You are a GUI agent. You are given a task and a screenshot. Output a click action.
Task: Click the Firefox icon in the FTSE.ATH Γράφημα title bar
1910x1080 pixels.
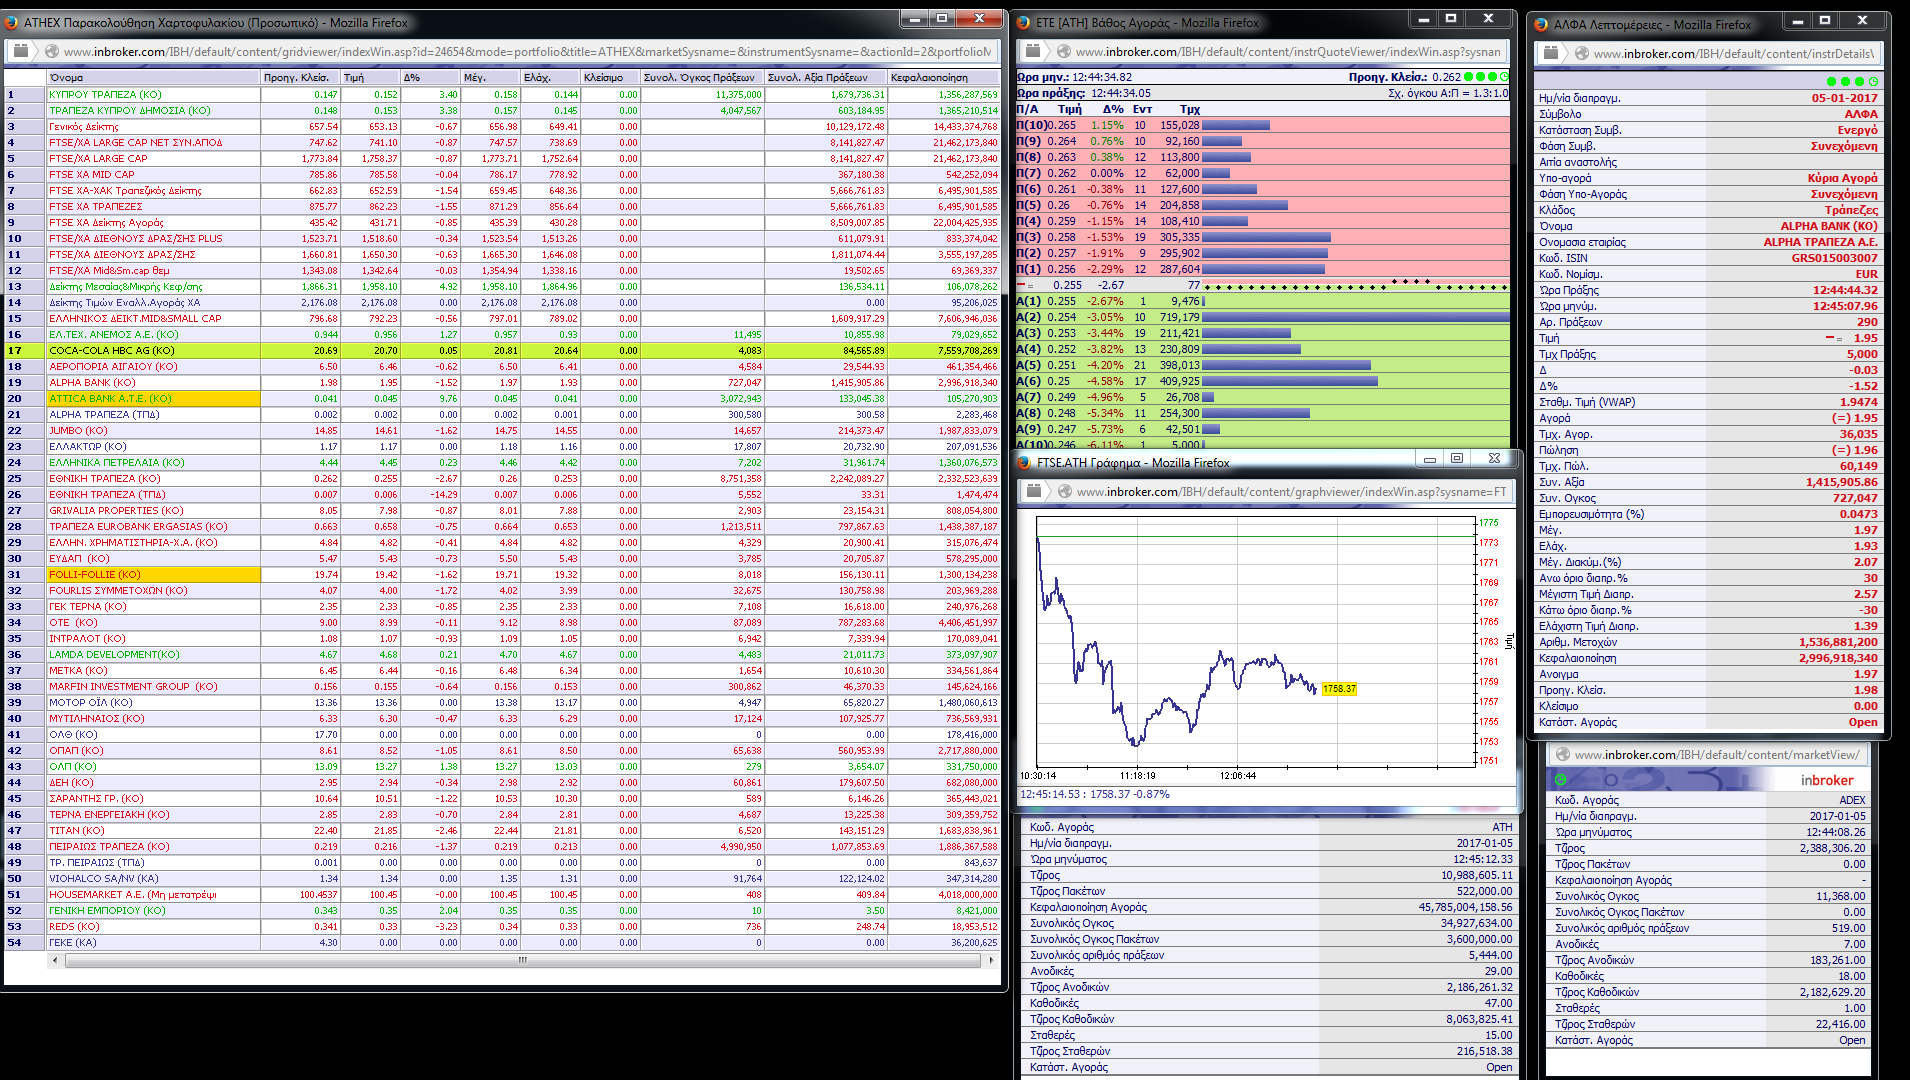click(1024, 462)
